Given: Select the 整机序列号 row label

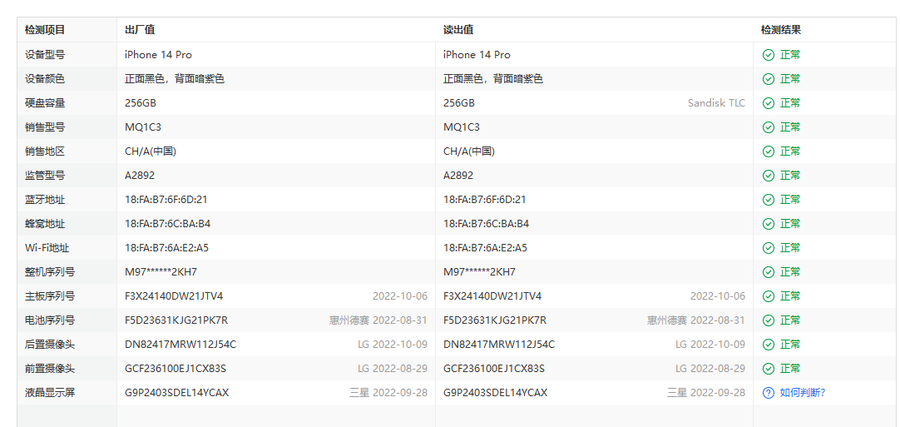Looking at the screenshot, I should (x=50, y=272).
